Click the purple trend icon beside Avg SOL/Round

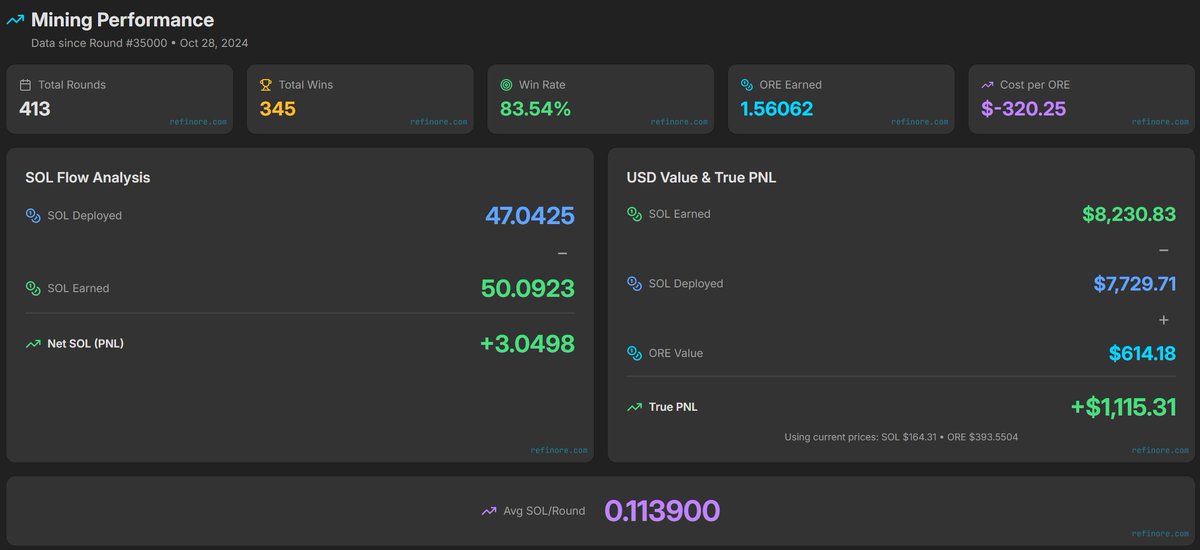click(x=489, y=511)
